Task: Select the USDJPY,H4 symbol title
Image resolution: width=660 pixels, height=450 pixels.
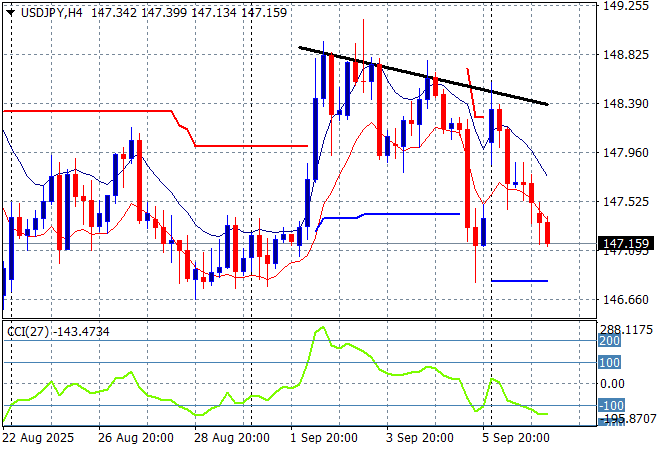Action: pyautogui.click(x=50, y=9)
